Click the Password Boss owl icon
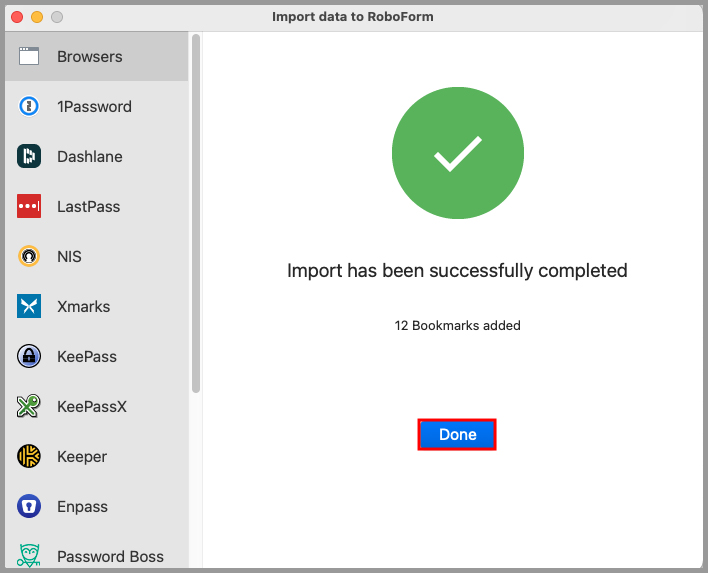 tap(29, 556)
